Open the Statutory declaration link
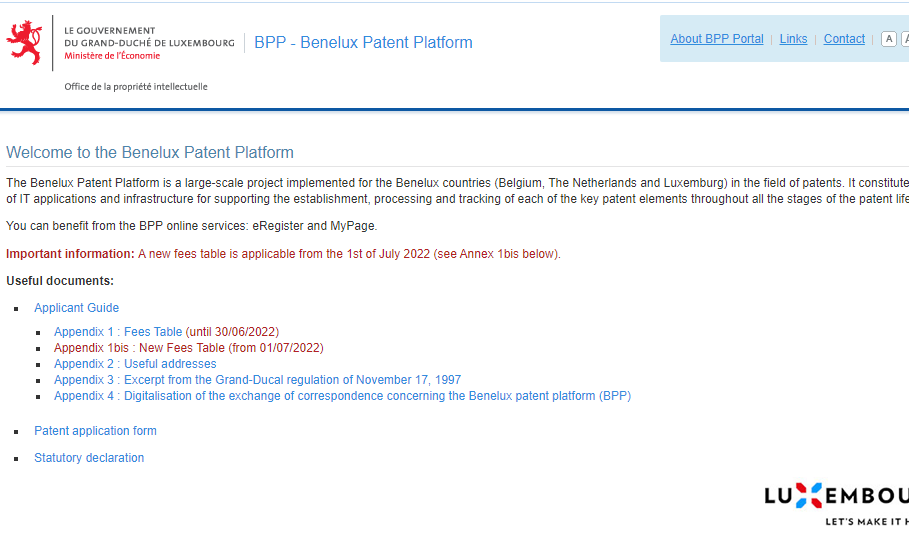This screenshot has height=549, width=909. point(89,458)
